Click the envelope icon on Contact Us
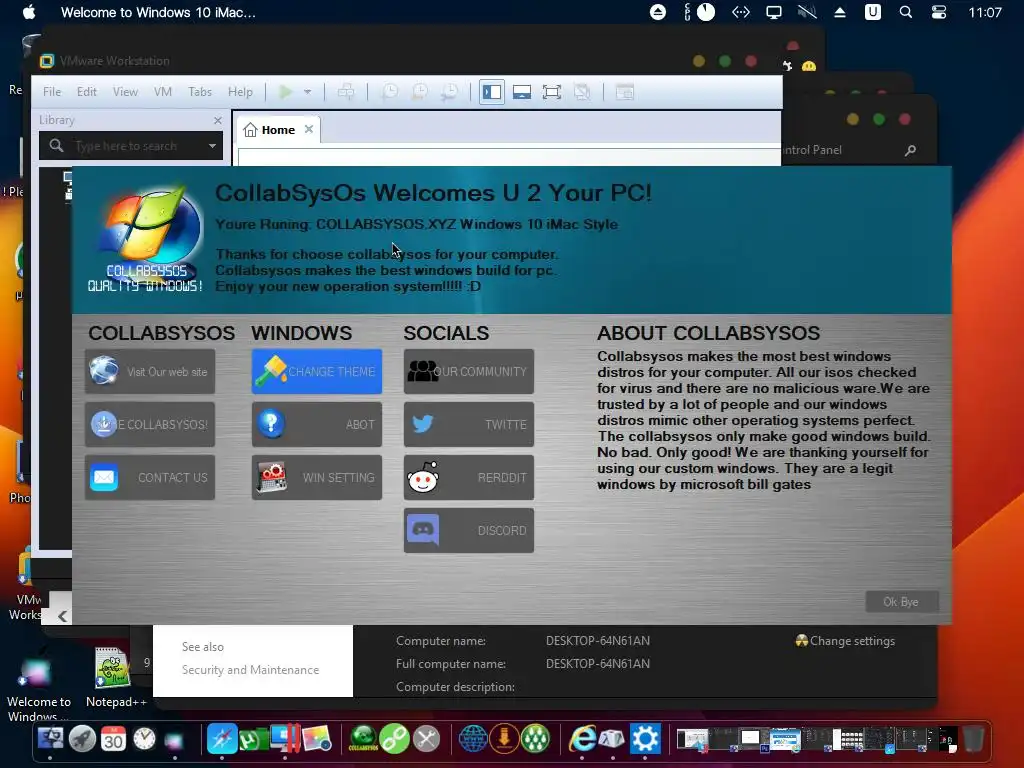Viewport: 1024px width, 768px height. (x=104, y=477)
